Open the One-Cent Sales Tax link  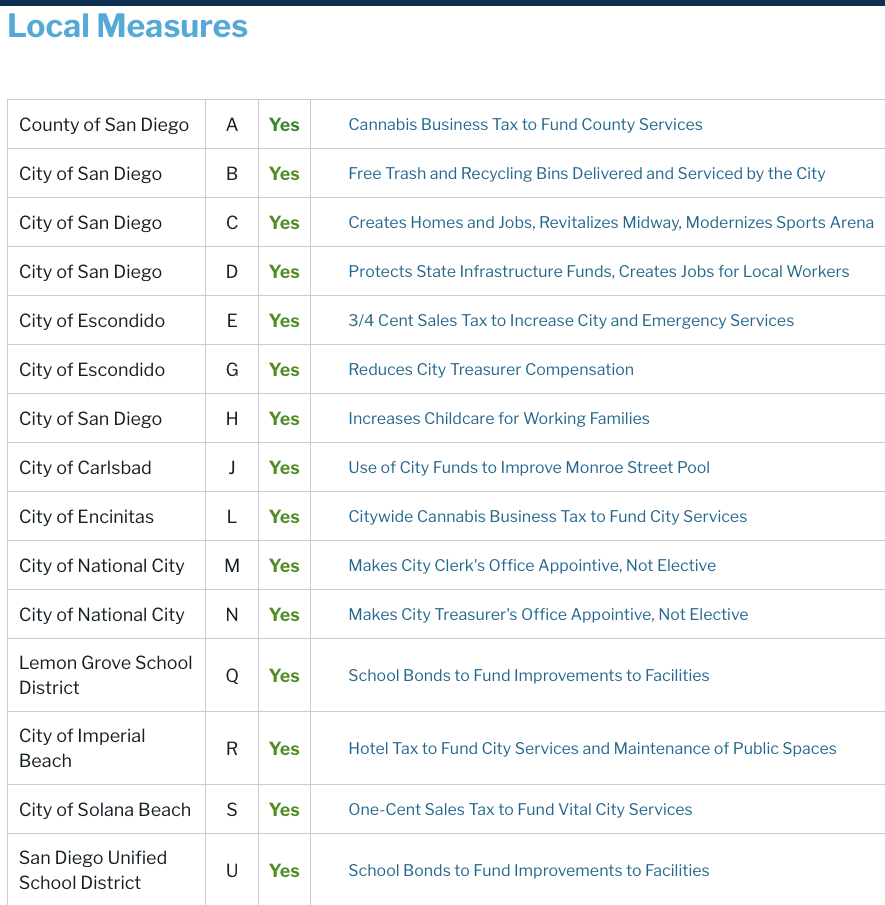click(520, 810)
